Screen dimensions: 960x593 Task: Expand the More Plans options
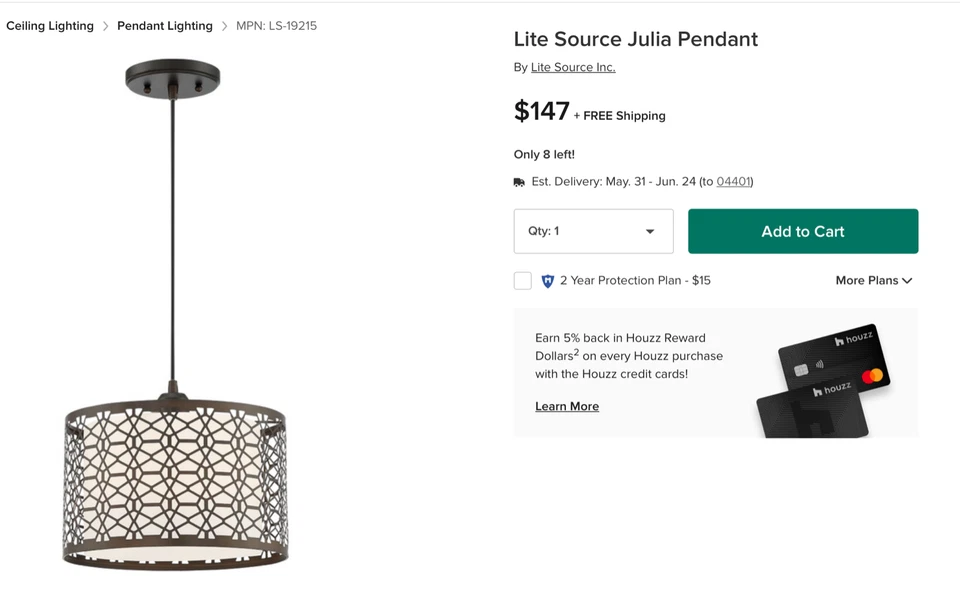tap(873, 281)
